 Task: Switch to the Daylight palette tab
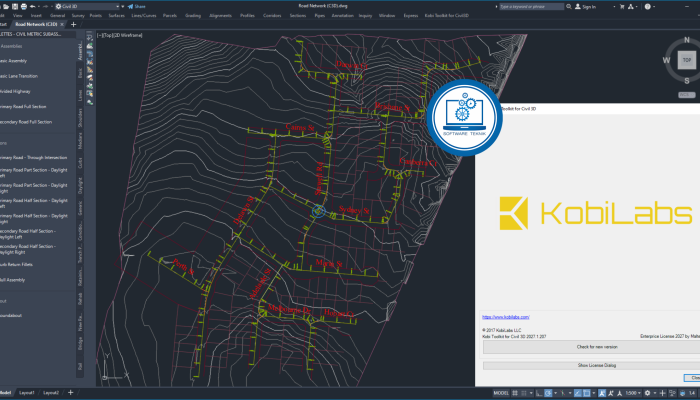pyautogui.click(x=80, y=185)
